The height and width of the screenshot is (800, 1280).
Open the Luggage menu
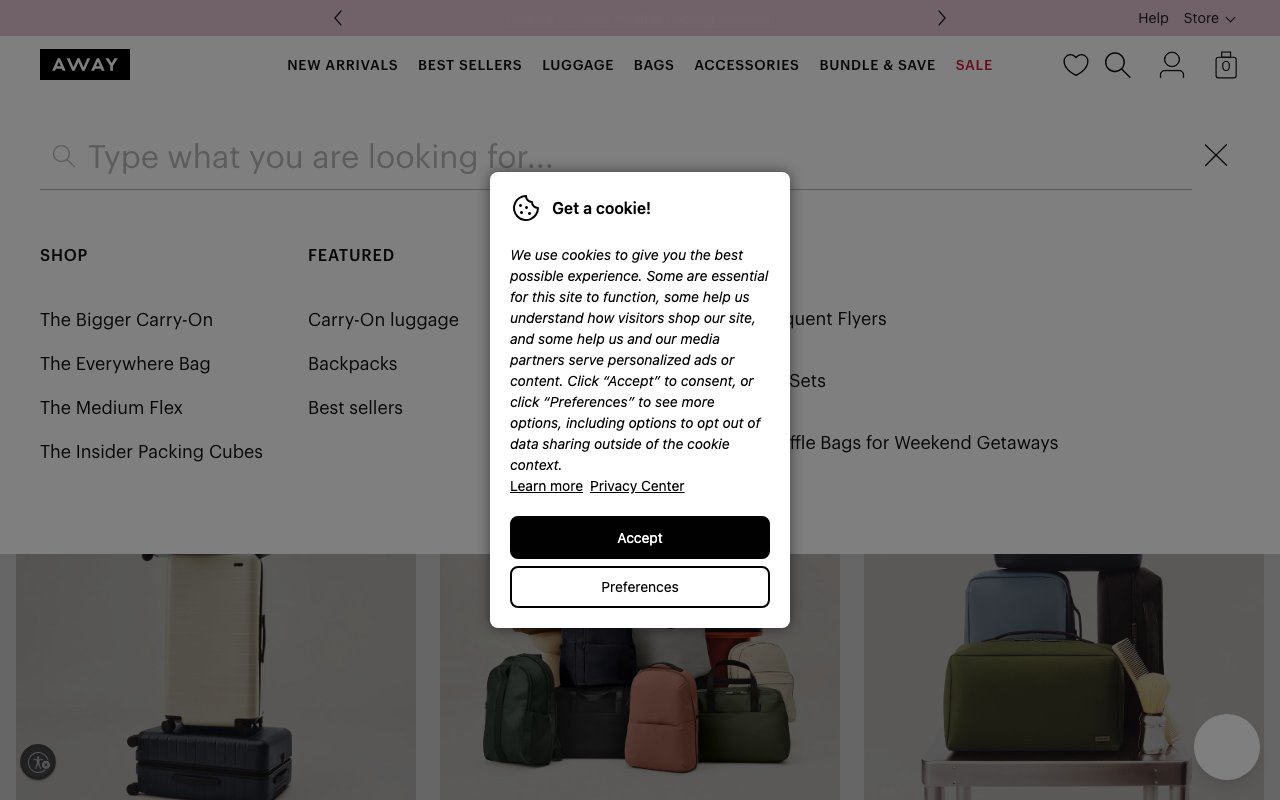pos(578,65)
